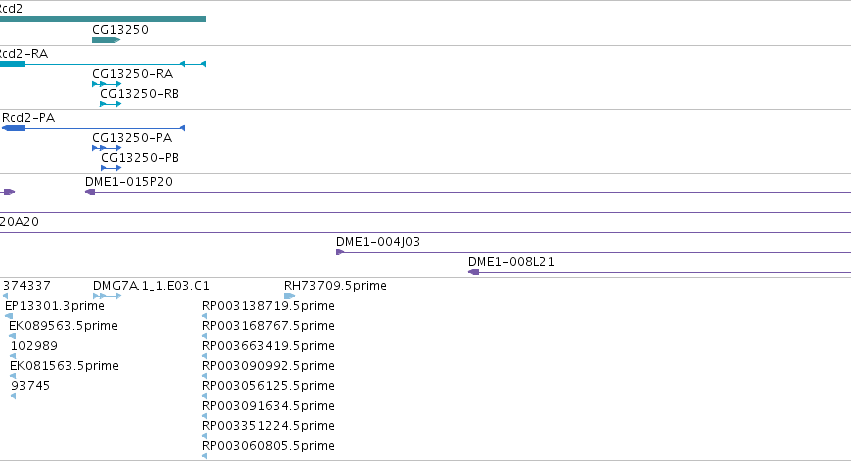Click the CG13250-PB feature arrow glyph

point(111,168)
